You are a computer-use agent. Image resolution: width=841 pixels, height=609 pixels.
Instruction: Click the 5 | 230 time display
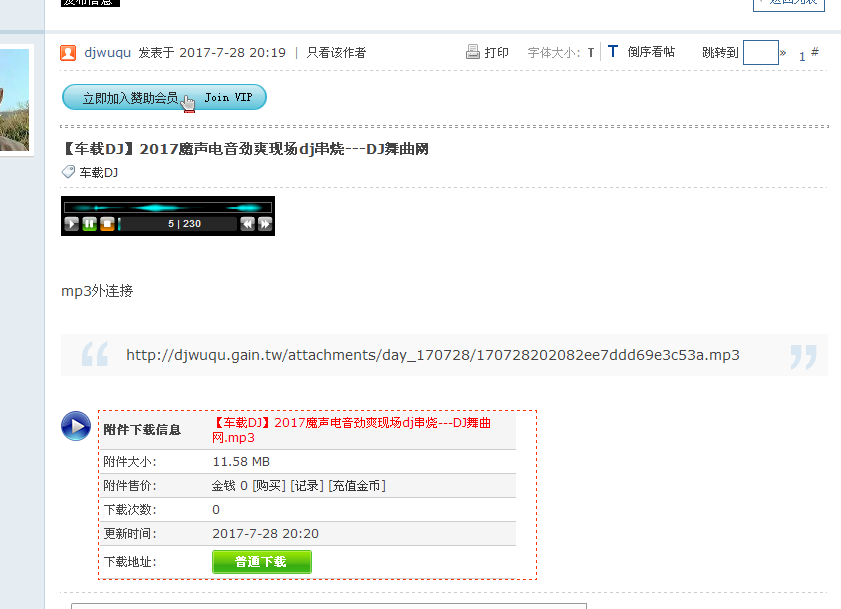pos(185,224)
